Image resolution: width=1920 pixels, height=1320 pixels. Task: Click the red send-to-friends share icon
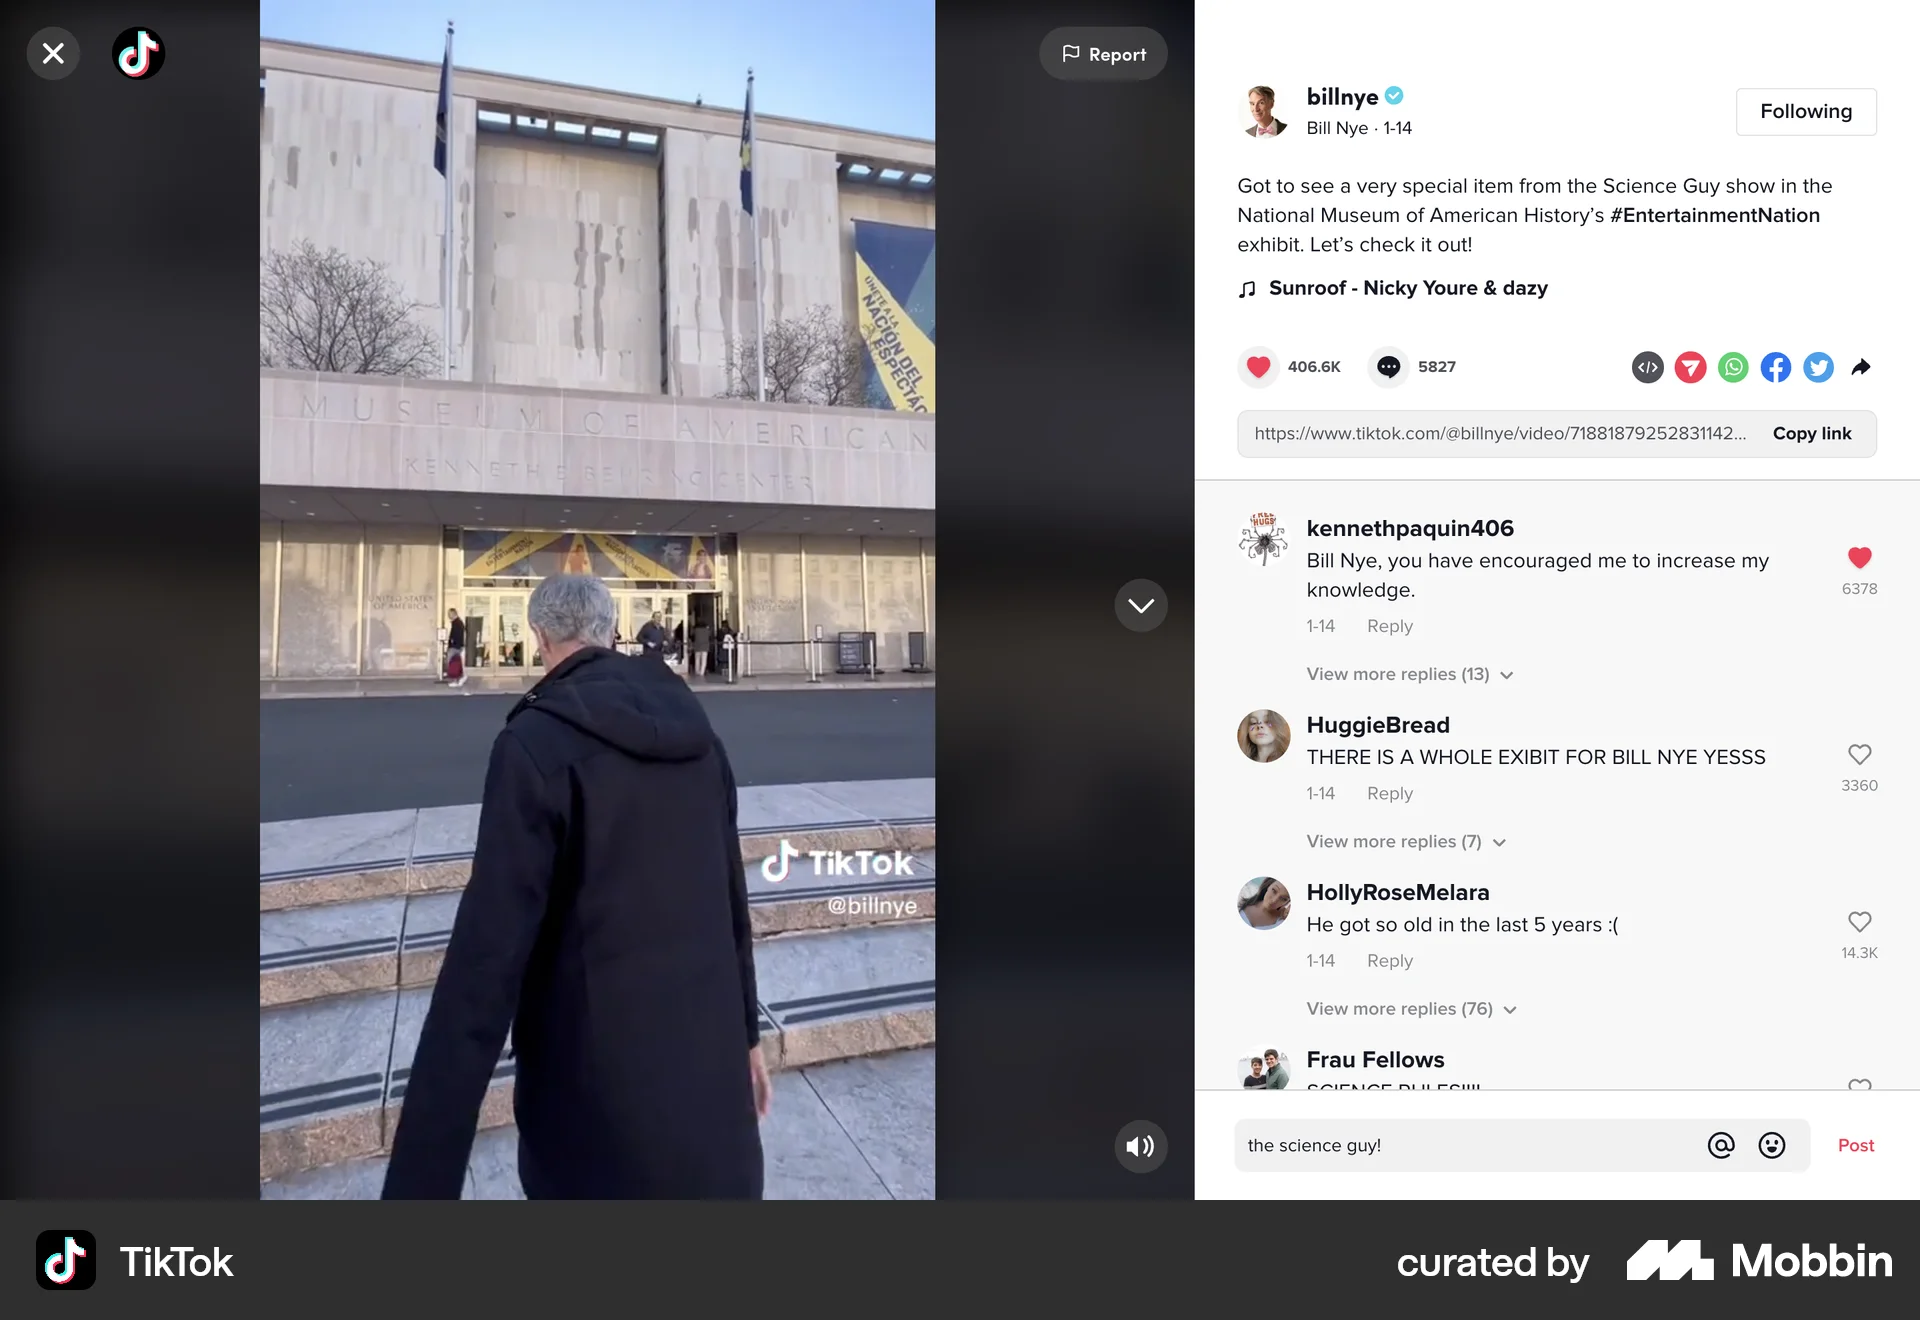pyautogui.click(x=1690, y=367)
